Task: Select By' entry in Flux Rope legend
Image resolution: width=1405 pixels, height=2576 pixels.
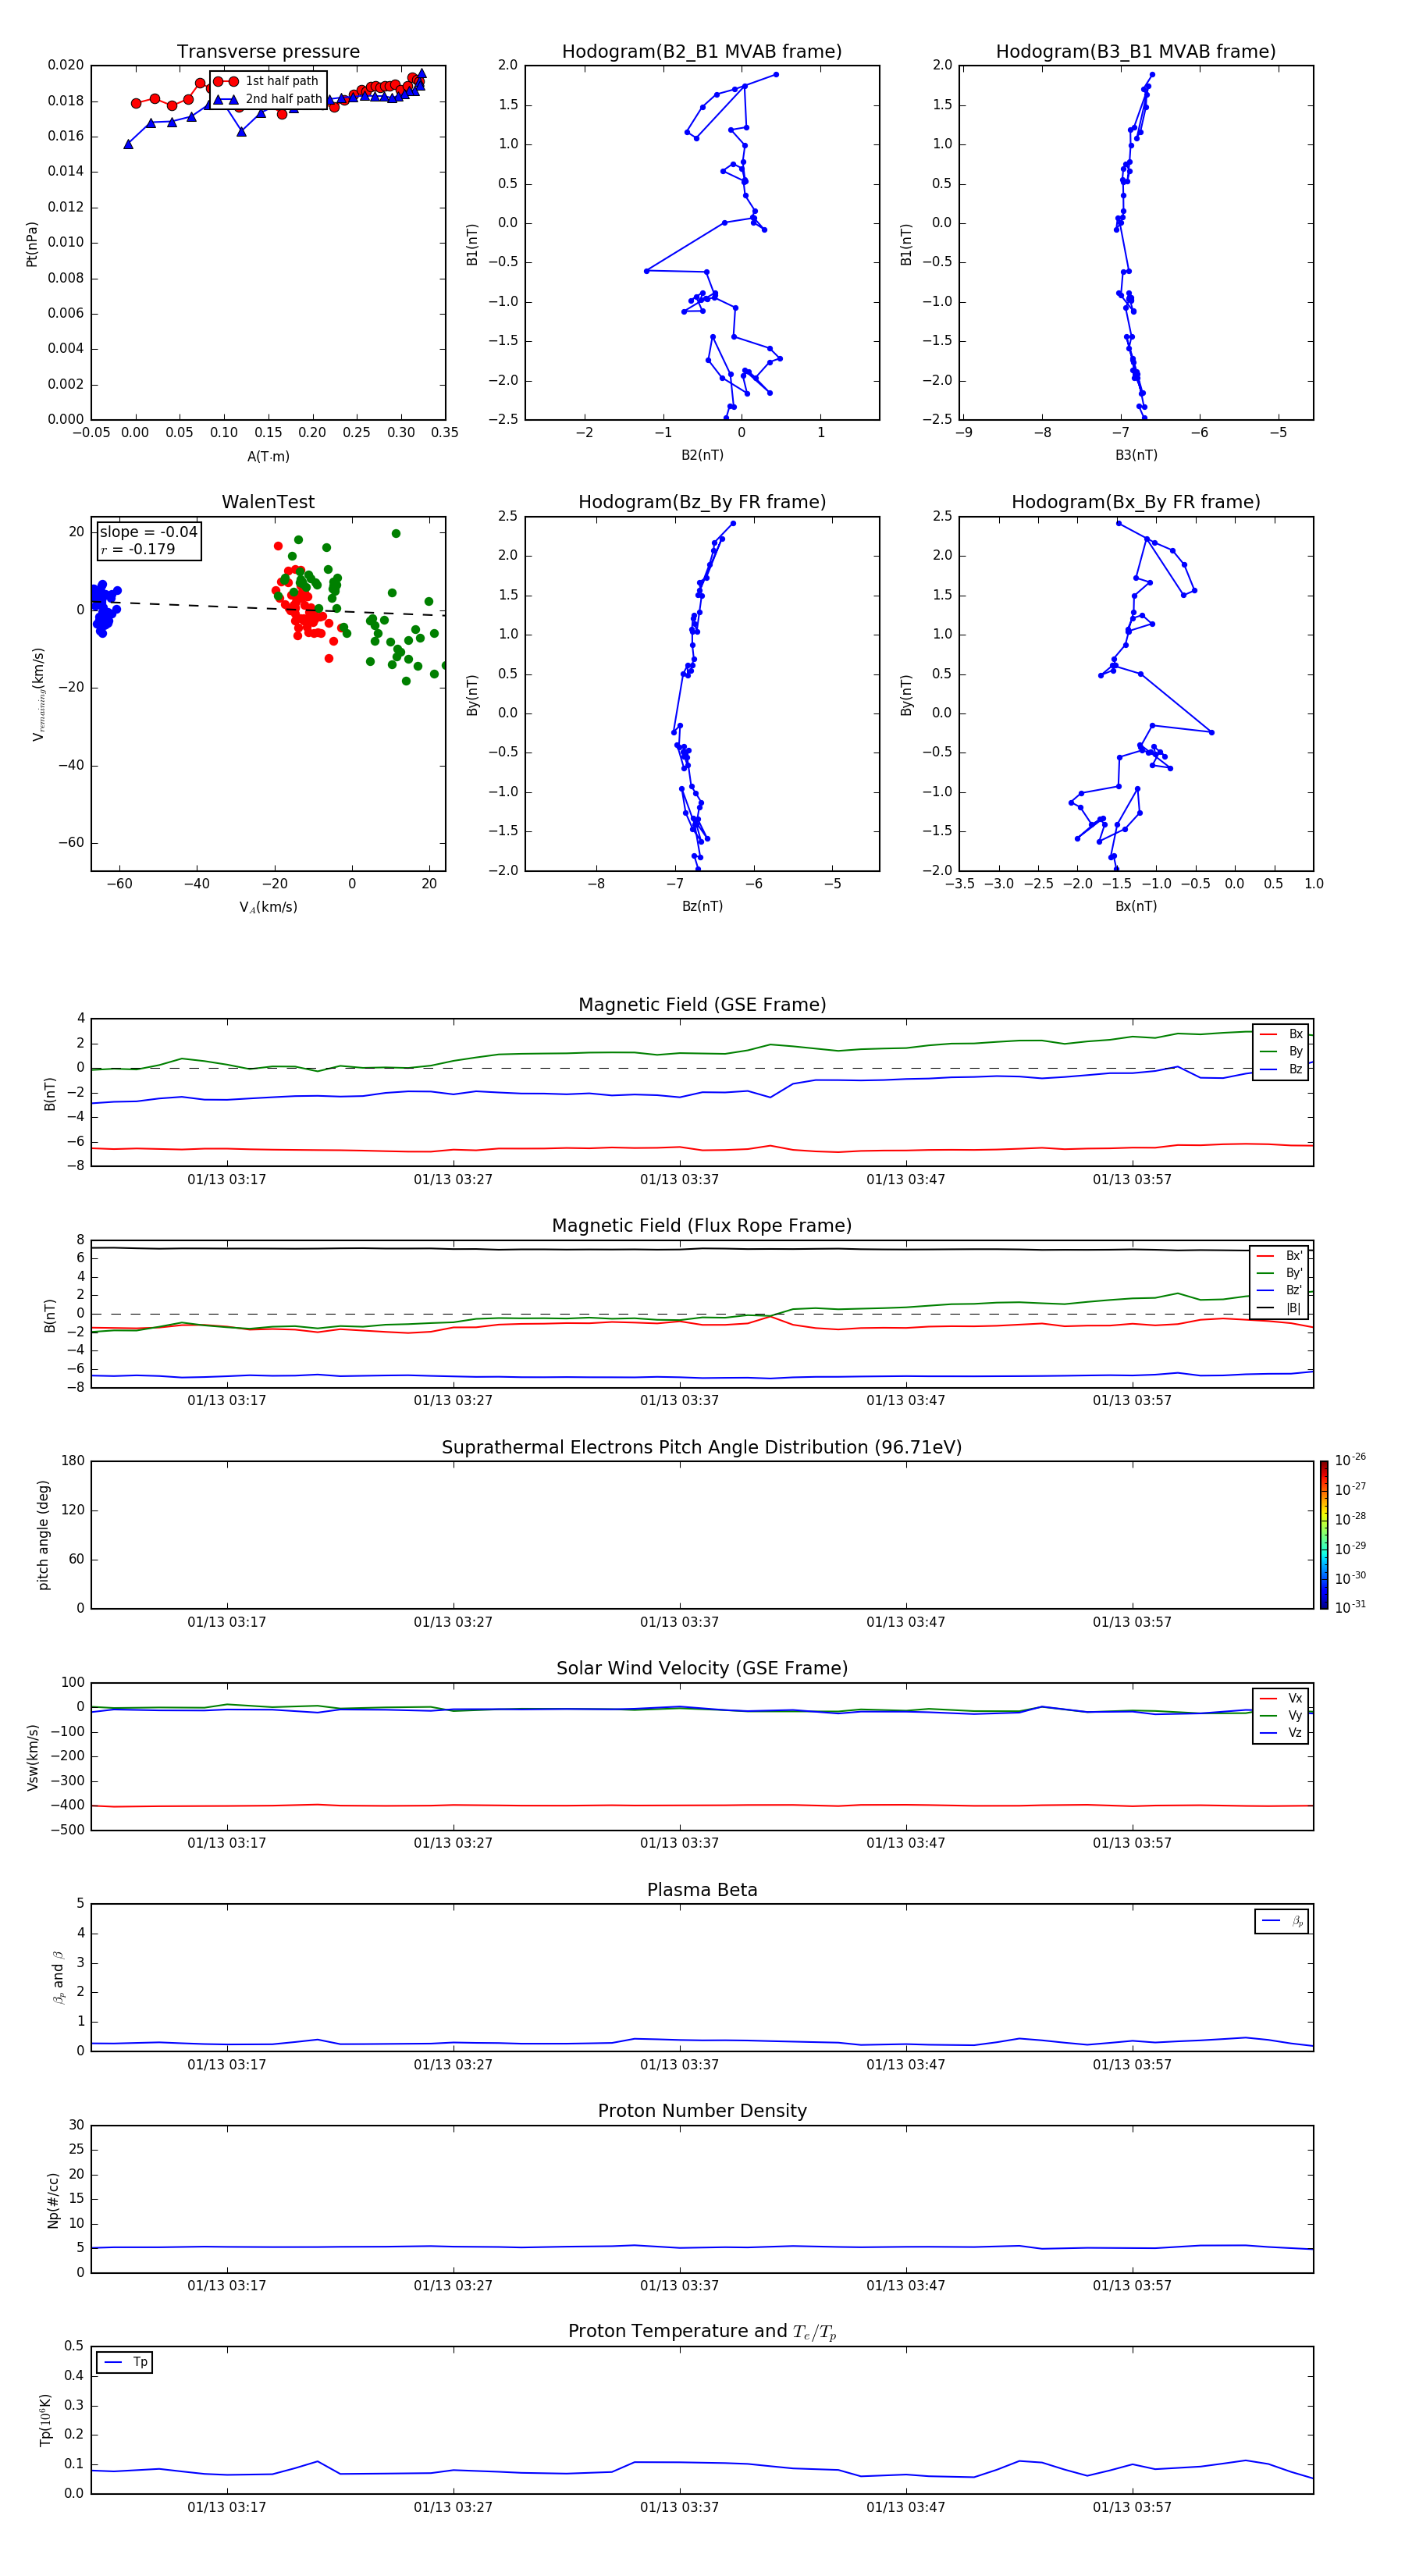Action: [1279, 1273]
